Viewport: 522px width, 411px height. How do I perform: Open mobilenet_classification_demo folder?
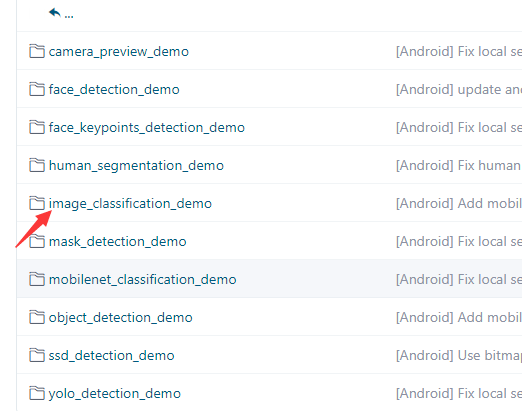[x=142, y=280]
